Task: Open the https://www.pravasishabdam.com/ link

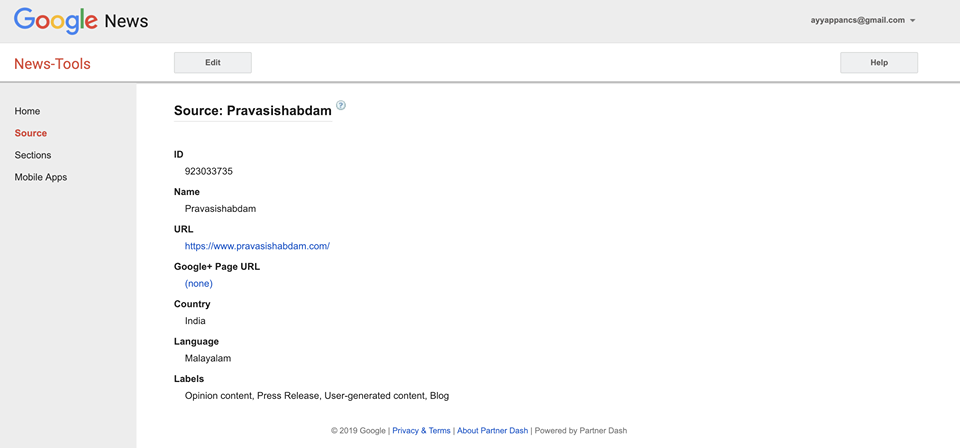Action: 257,246
